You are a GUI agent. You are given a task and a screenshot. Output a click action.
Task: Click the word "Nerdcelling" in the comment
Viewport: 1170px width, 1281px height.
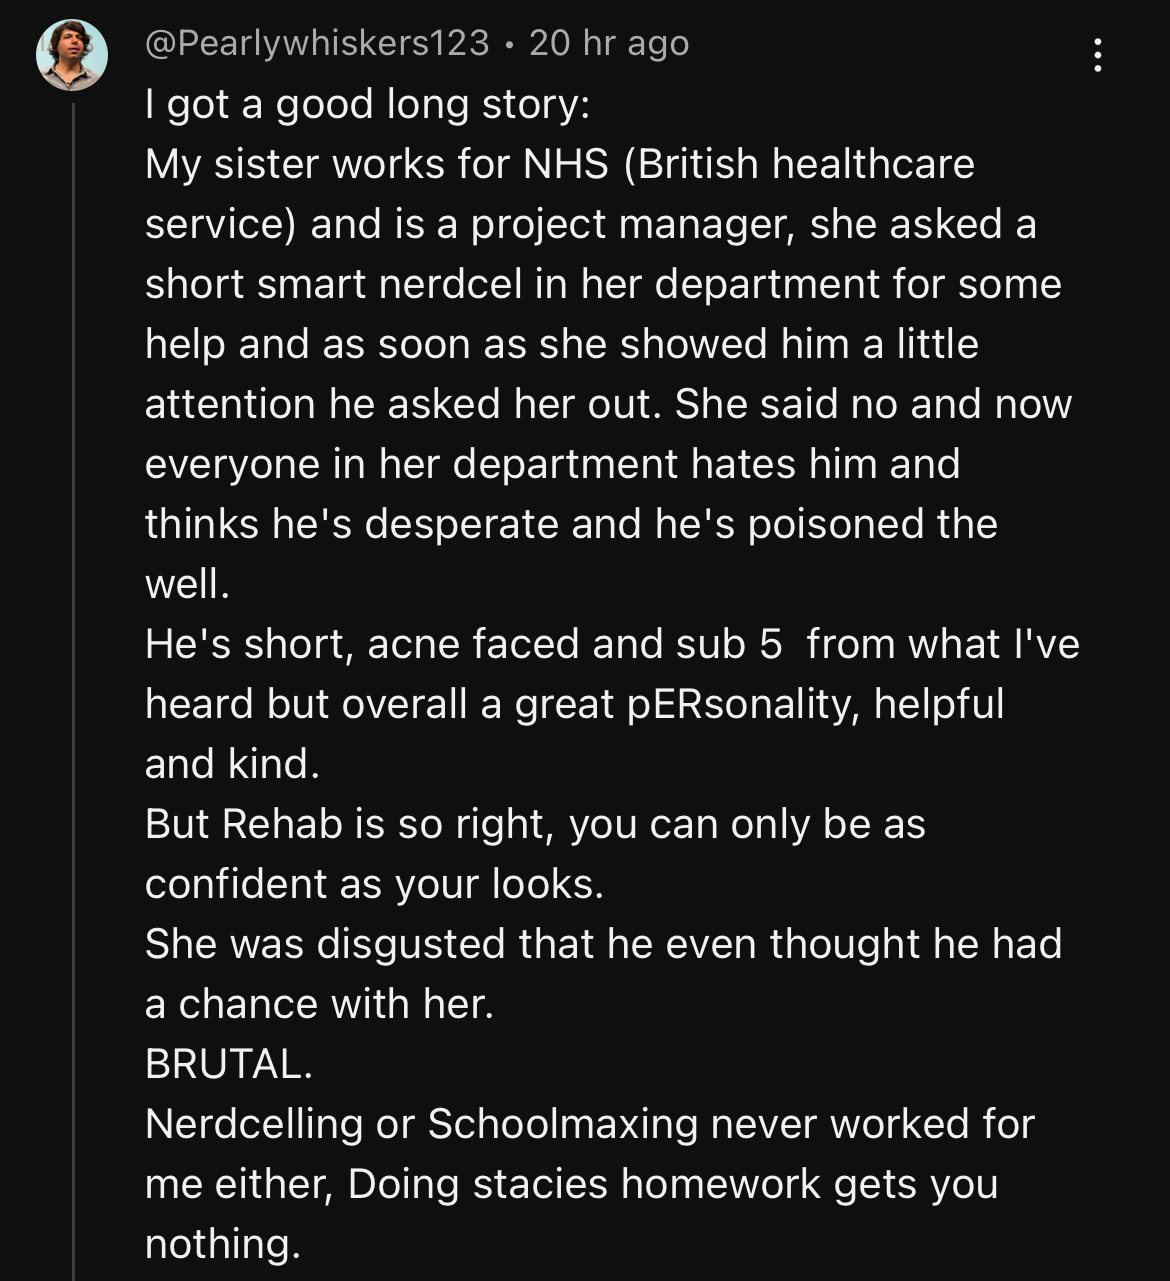(254, 1124)
